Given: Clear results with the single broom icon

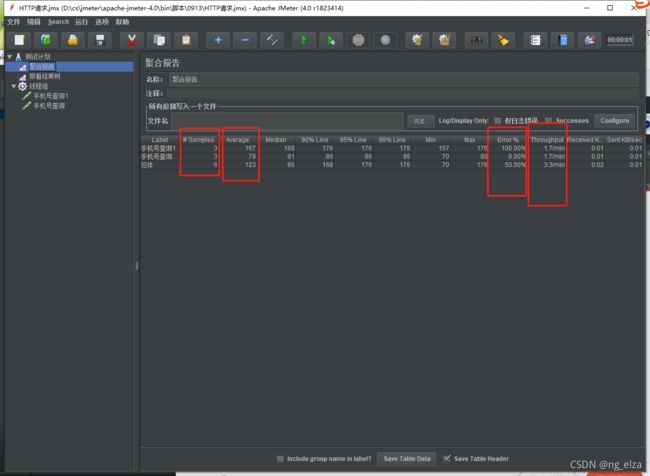Looking at the screenshot, I should click(x=417, y=40).
